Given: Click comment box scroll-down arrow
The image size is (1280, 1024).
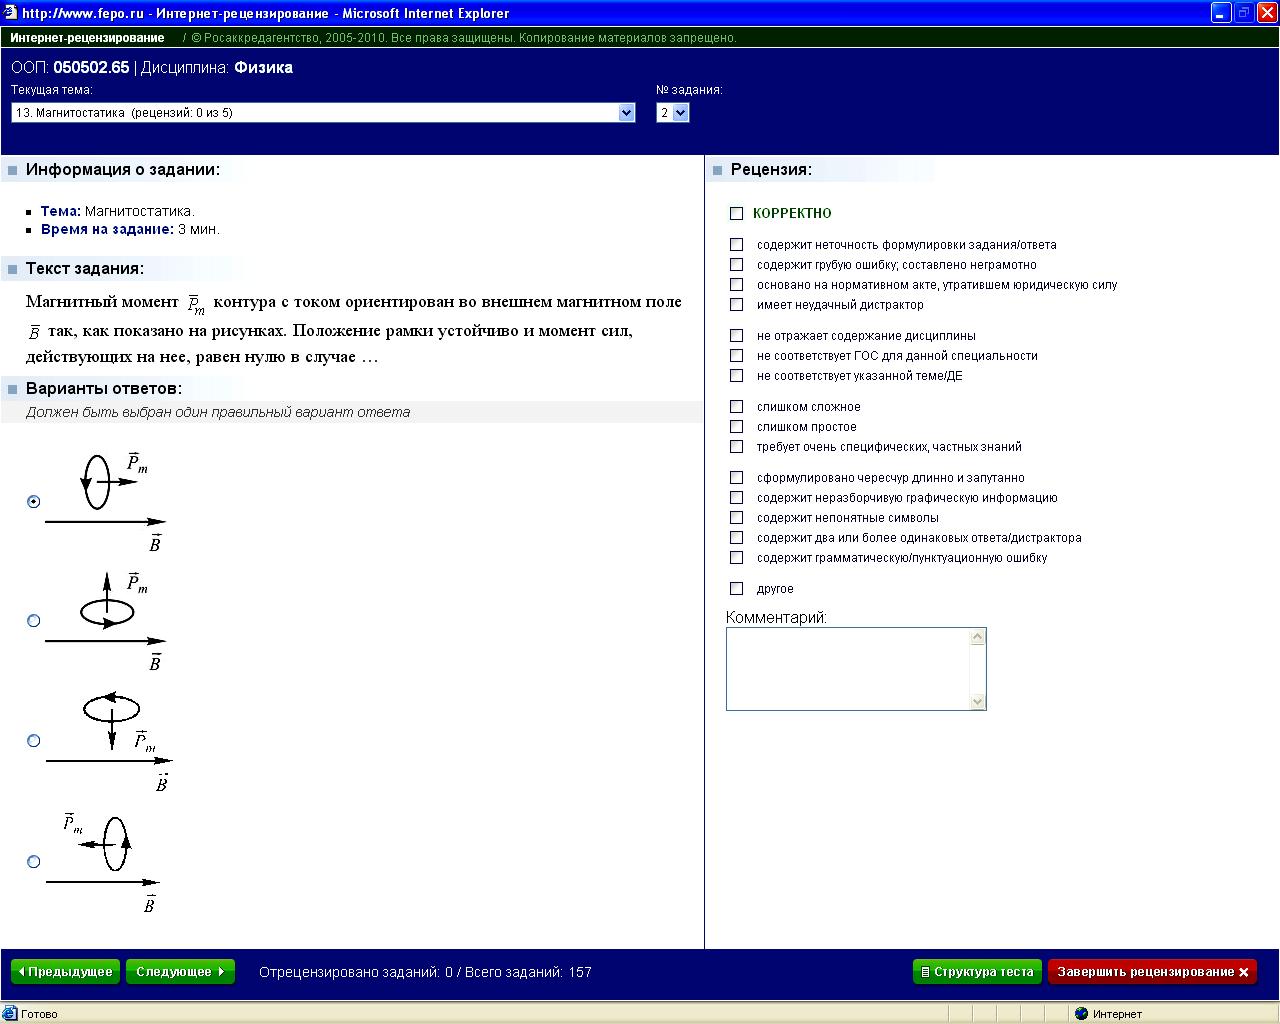Looking at the screenshot, I should point(978,702).
